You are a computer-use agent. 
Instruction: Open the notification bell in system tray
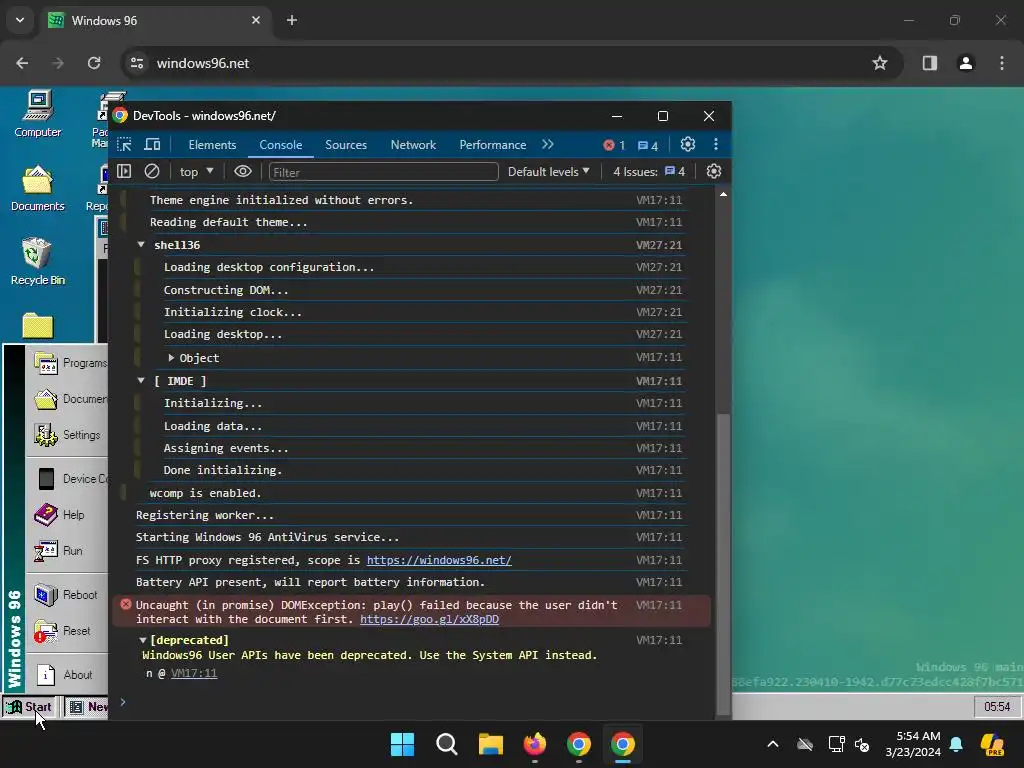point(956,744)
